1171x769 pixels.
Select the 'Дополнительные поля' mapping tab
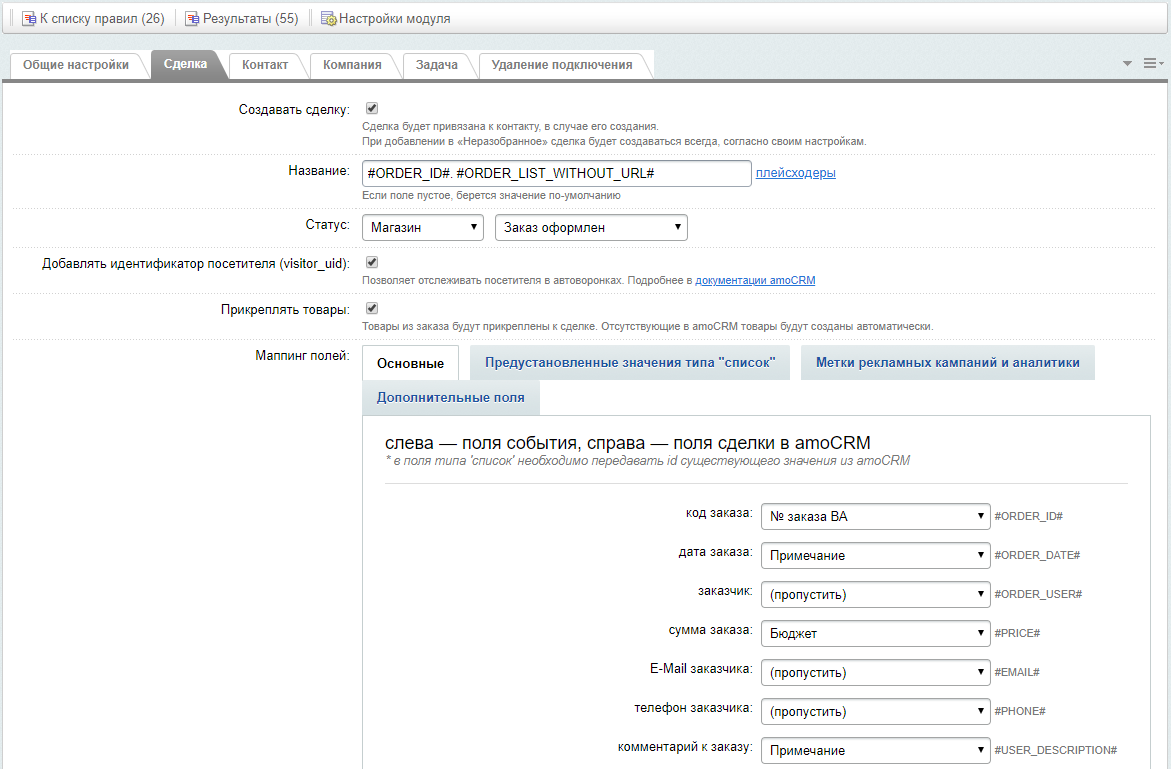click(448, 397)
